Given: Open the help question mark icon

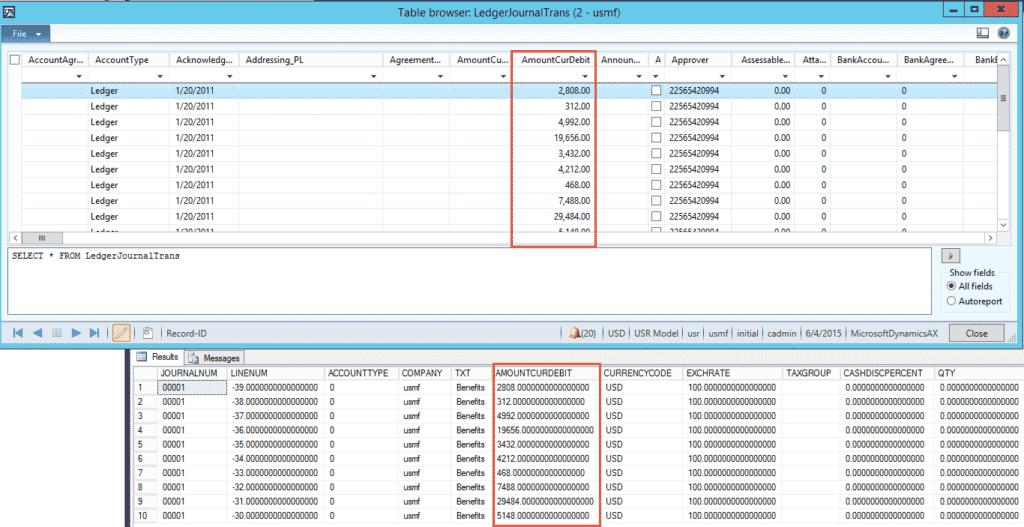Looking at the screenshot, I should [1004, 33].
